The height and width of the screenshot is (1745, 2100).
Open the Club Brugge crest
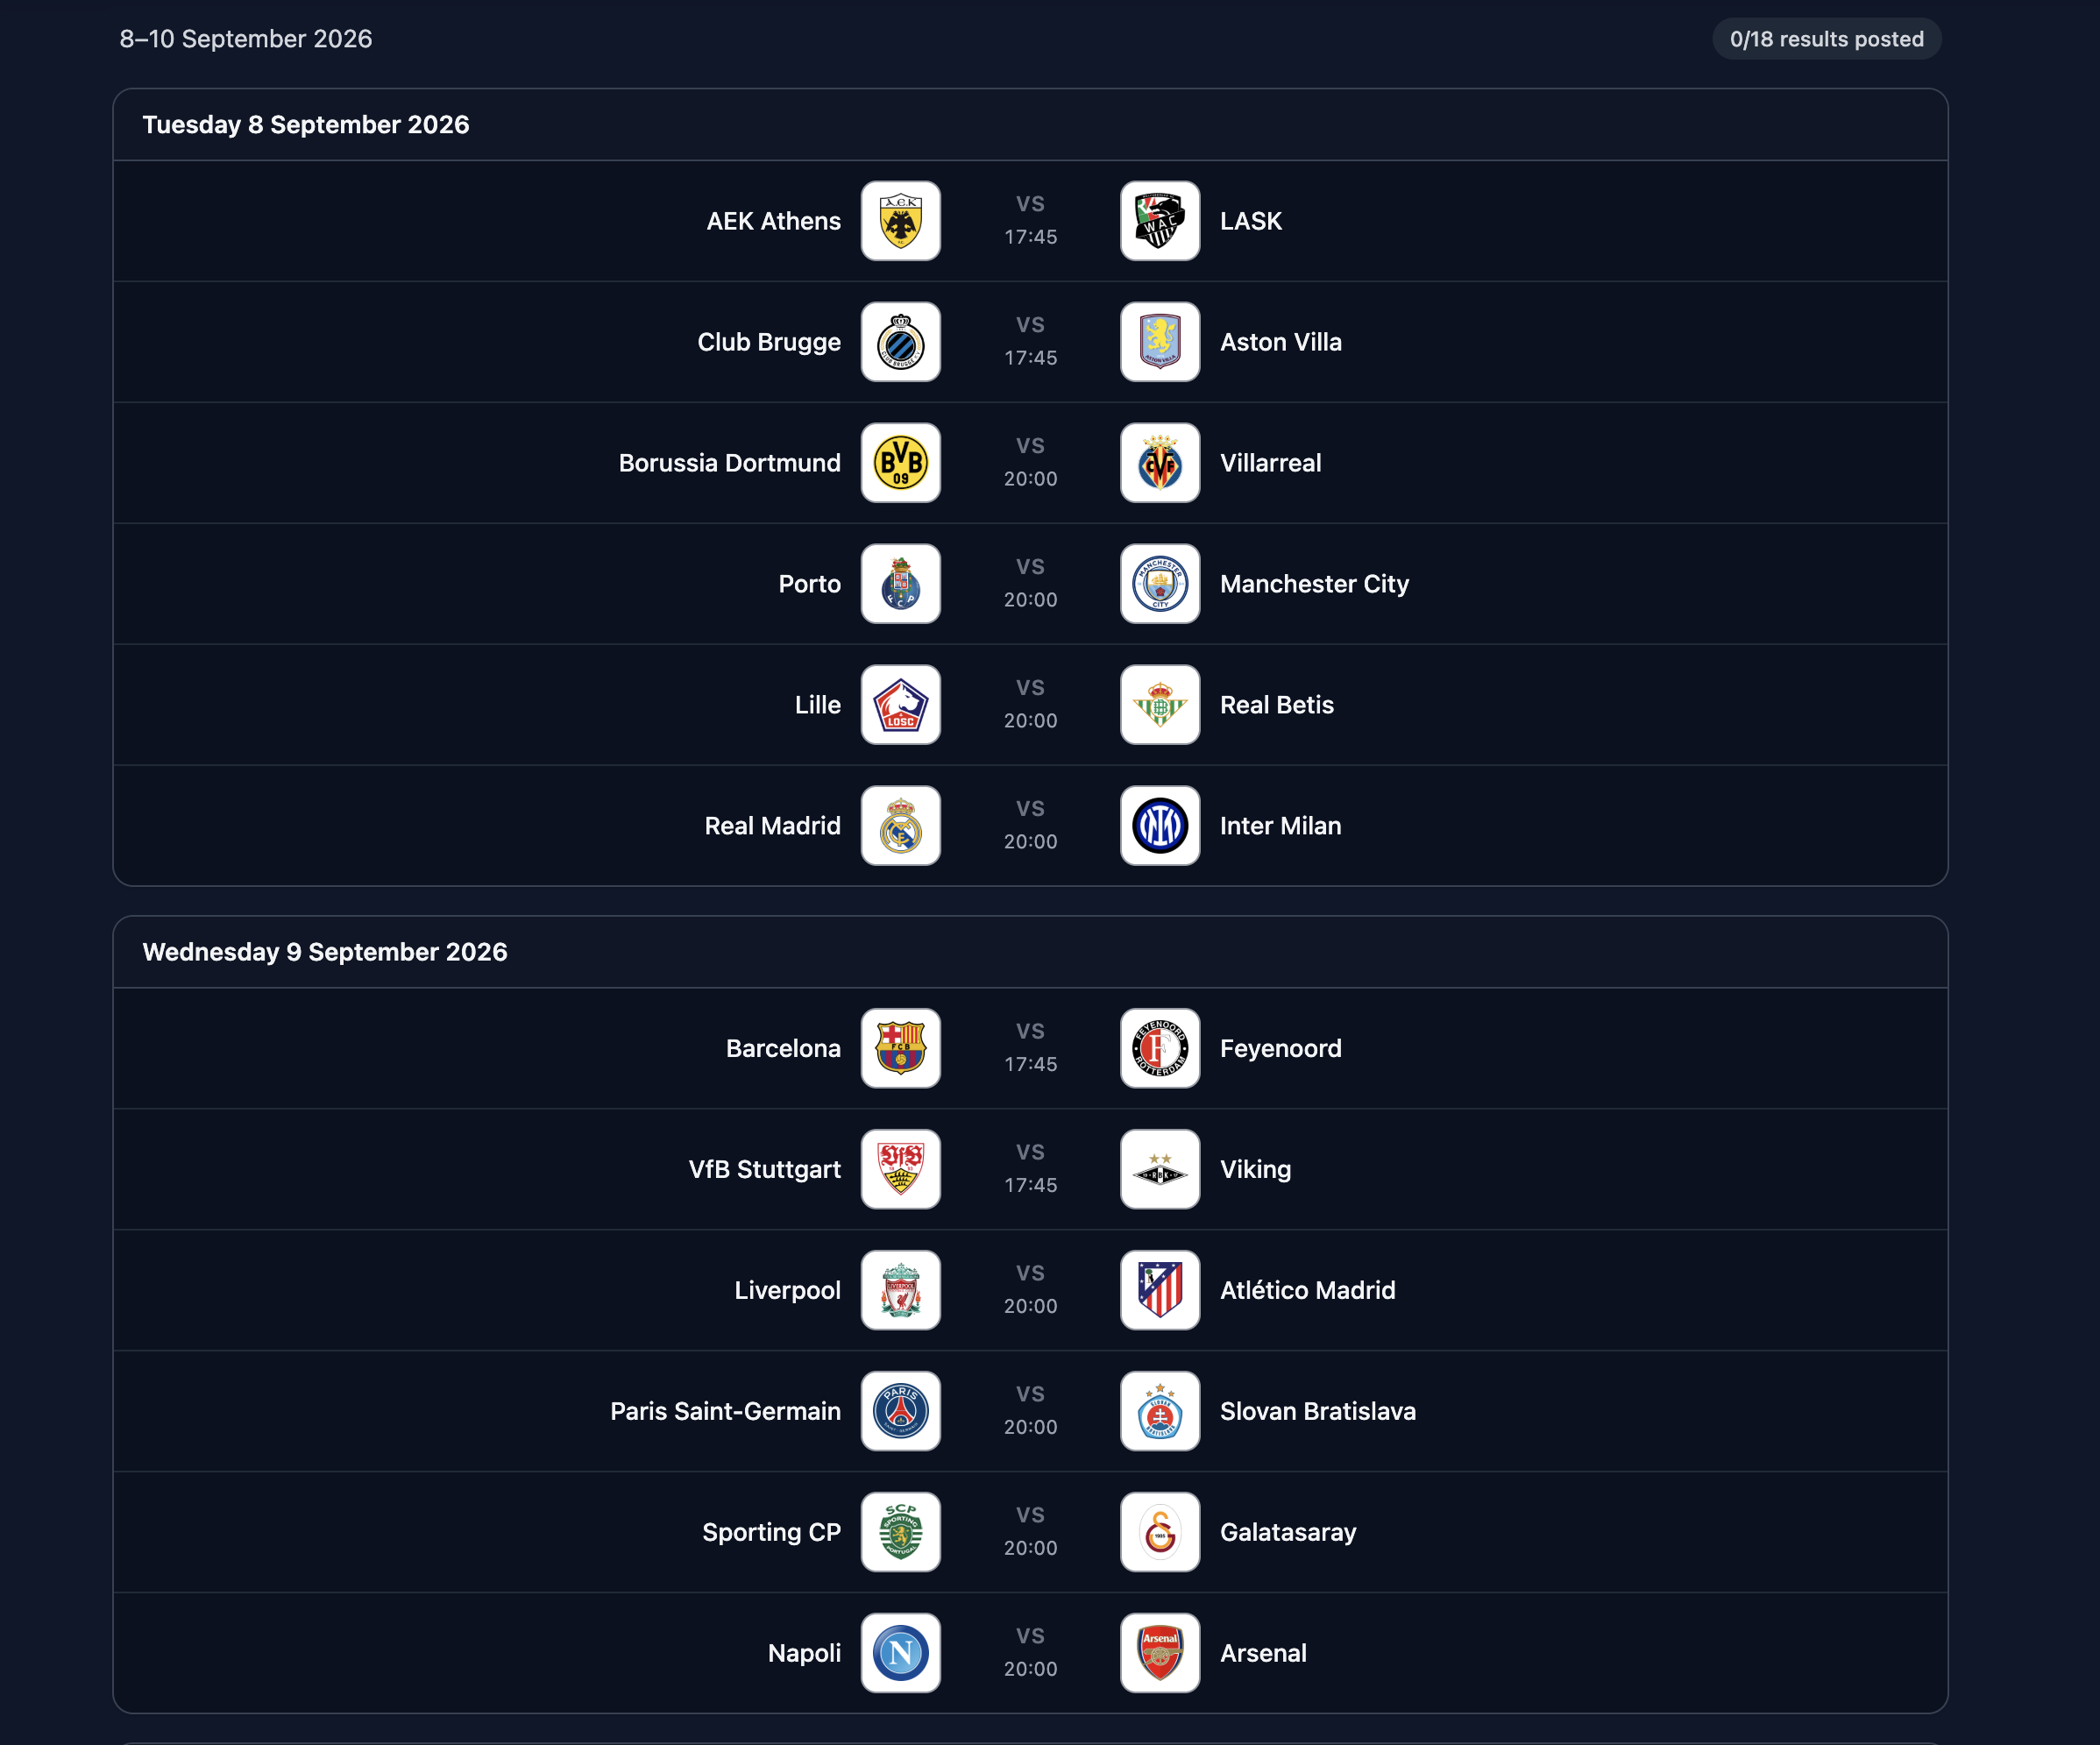(x=900, y=342)
